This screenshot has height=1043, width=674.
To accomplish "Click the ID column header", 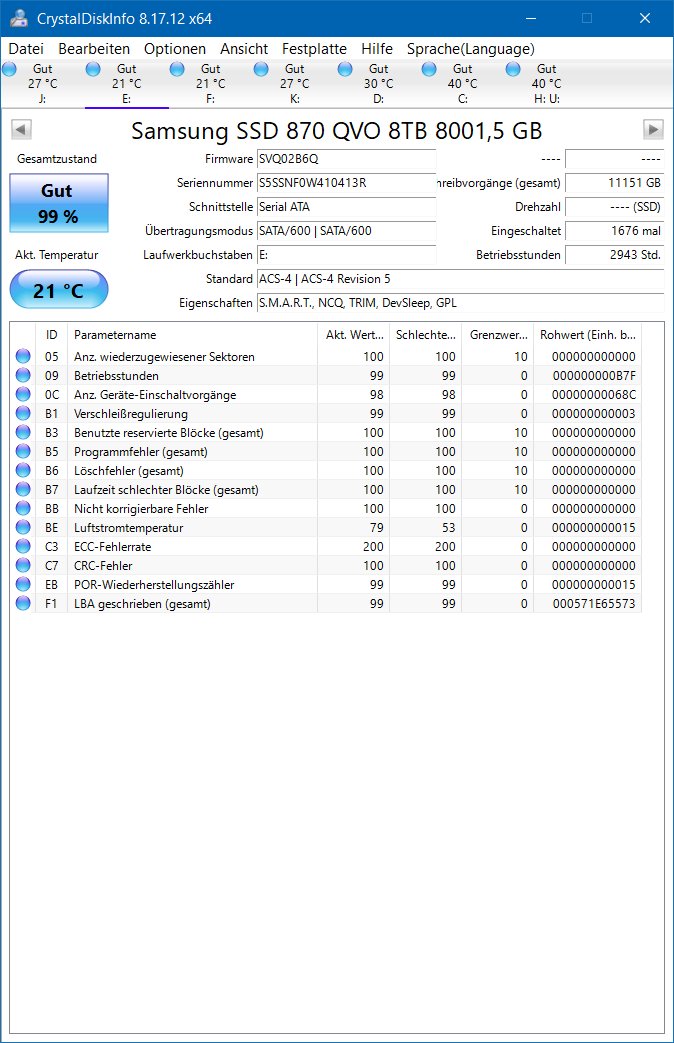I will pyautogui.click(x=51, y=335).
